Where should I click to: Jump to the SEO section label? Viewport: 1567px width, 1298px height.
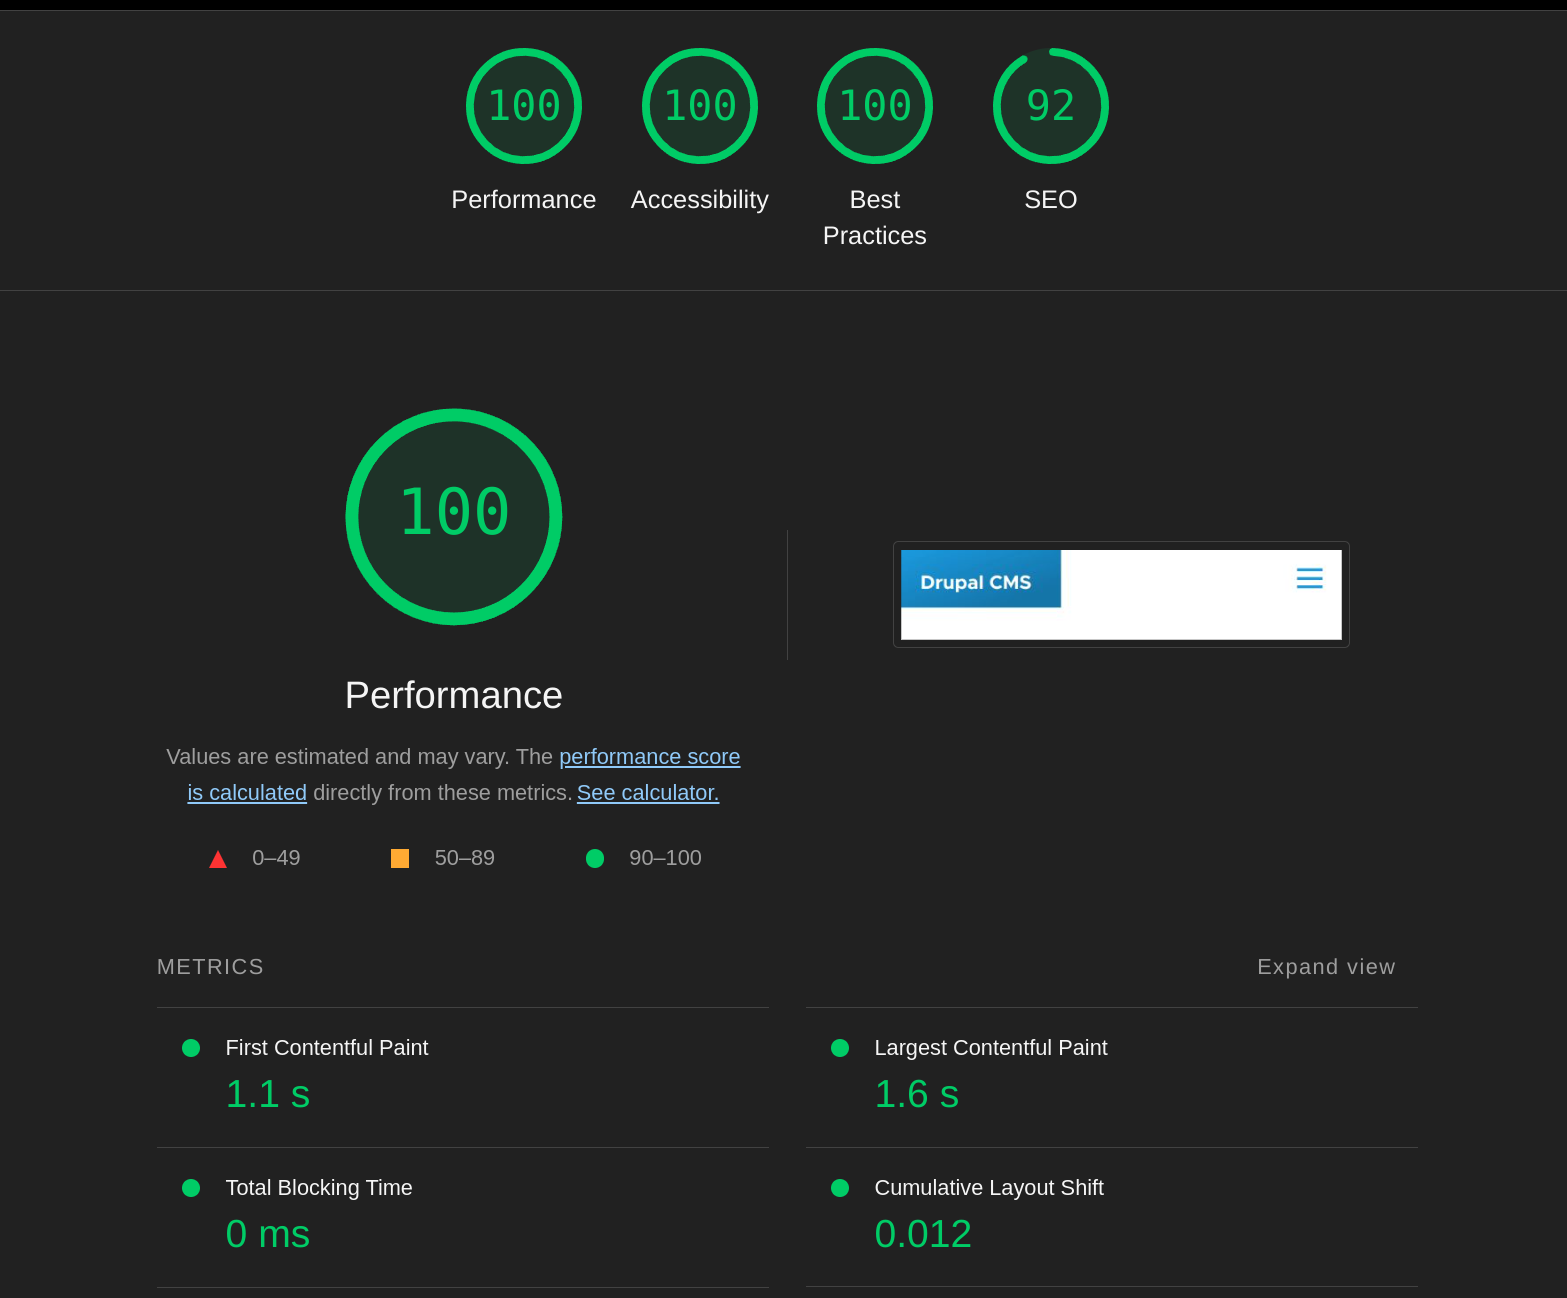pos(1050,200)
